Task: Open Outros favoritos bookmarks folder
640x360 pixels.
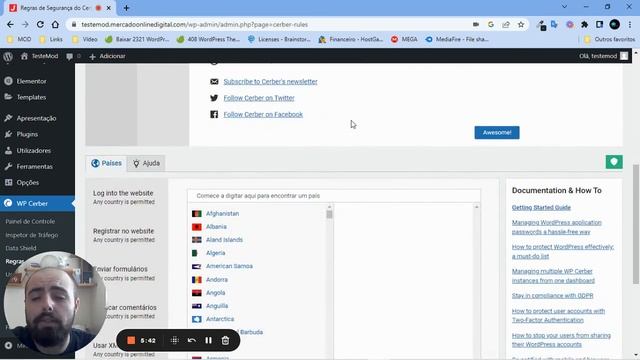Action: [x=609, y=39]
